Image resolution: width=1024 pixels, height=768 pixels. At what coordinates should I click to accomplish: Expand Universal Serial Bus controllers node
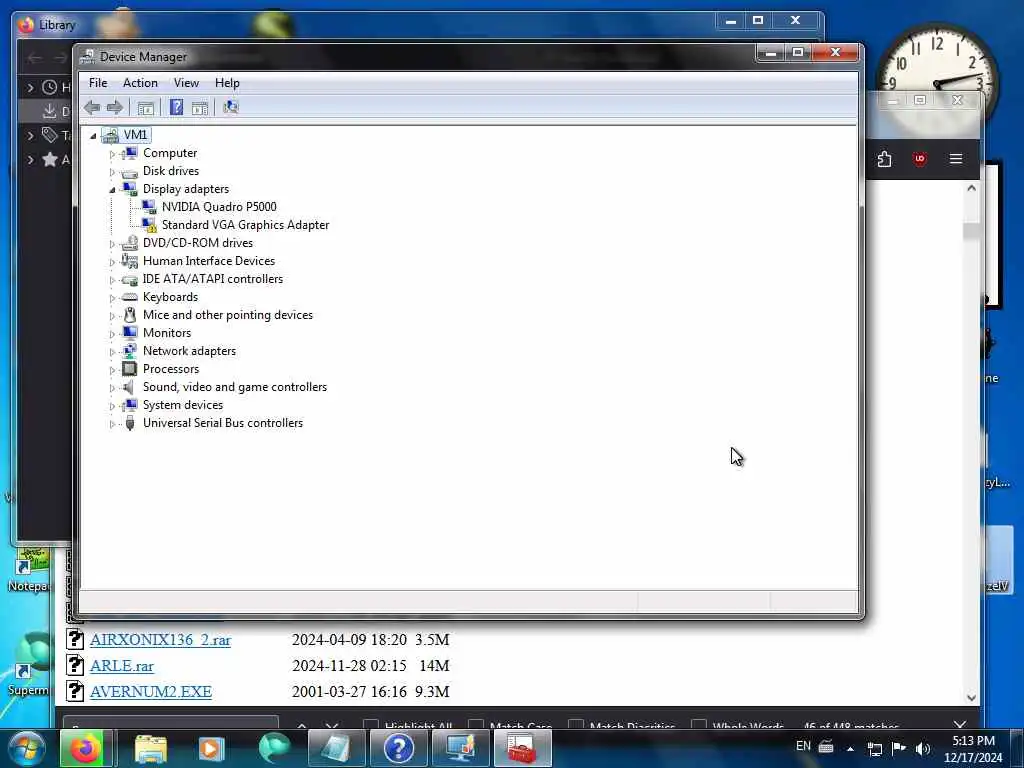112,424
